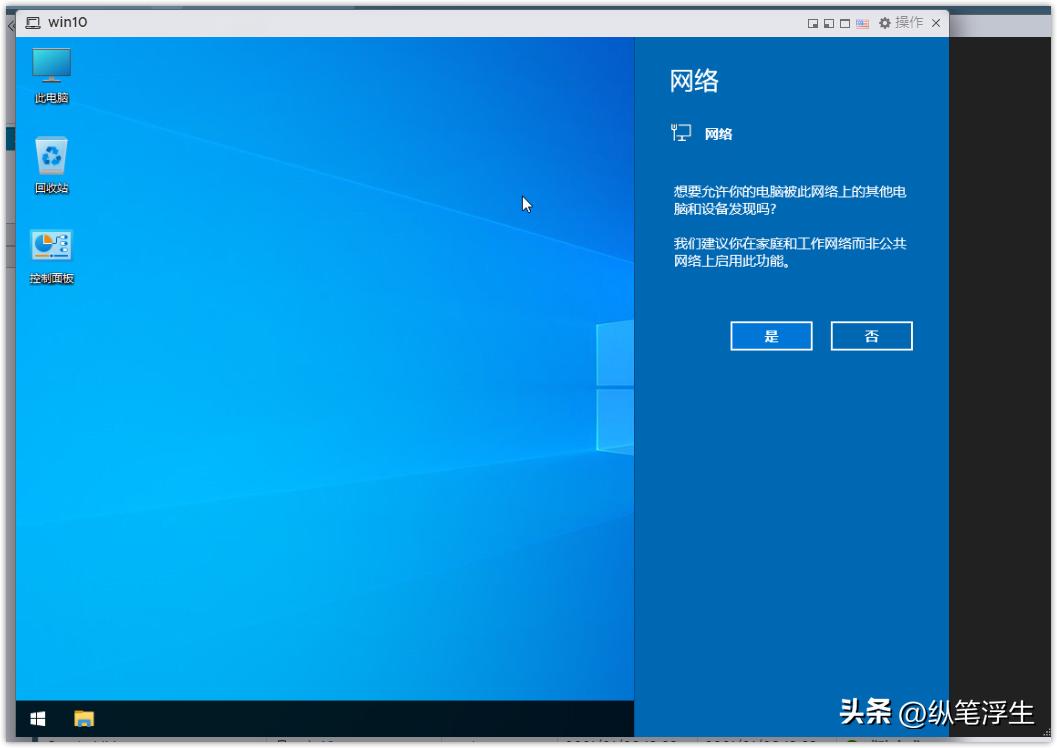Screen dimensions: 1057x748
Task: Click the third screen-mode icon in VM toolbar
Action: (x=845, y=22)
